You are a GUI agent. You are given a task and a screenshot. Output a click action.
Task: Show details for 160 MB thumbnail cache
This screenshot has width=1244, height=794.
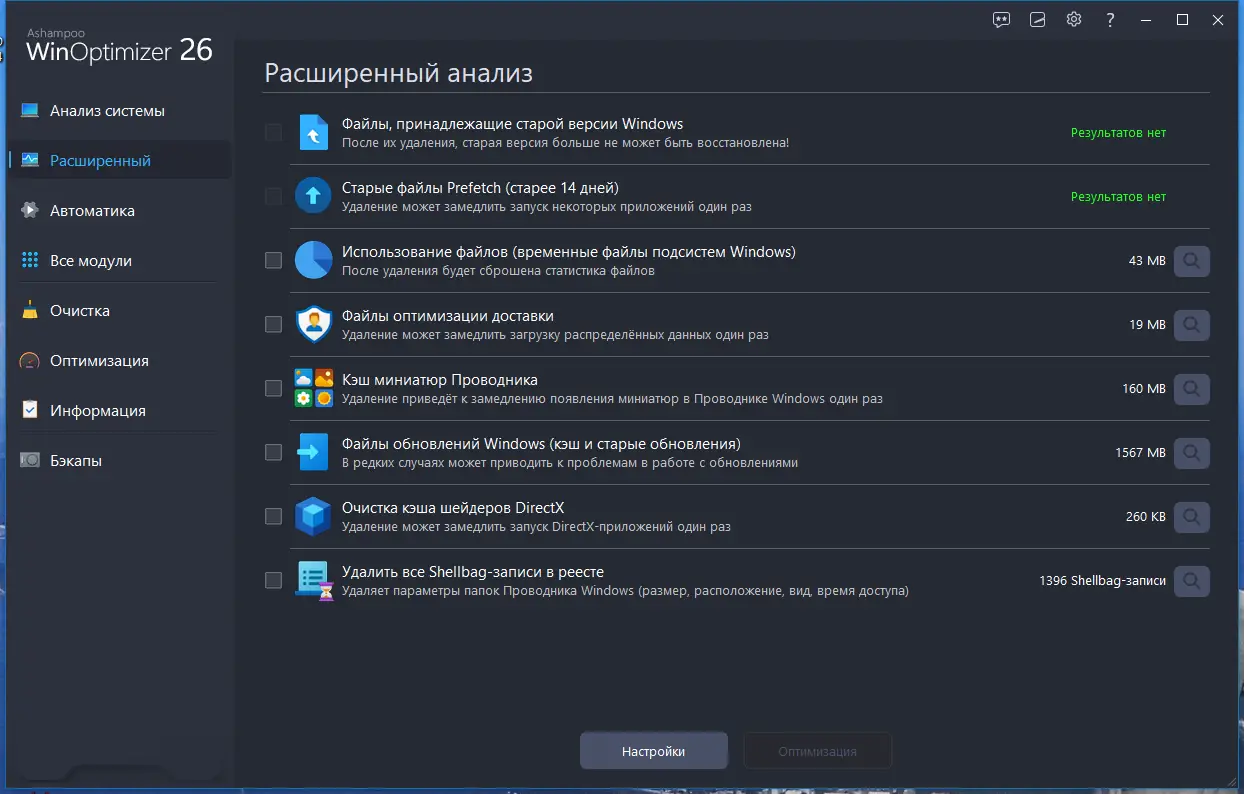point(1191,389)
